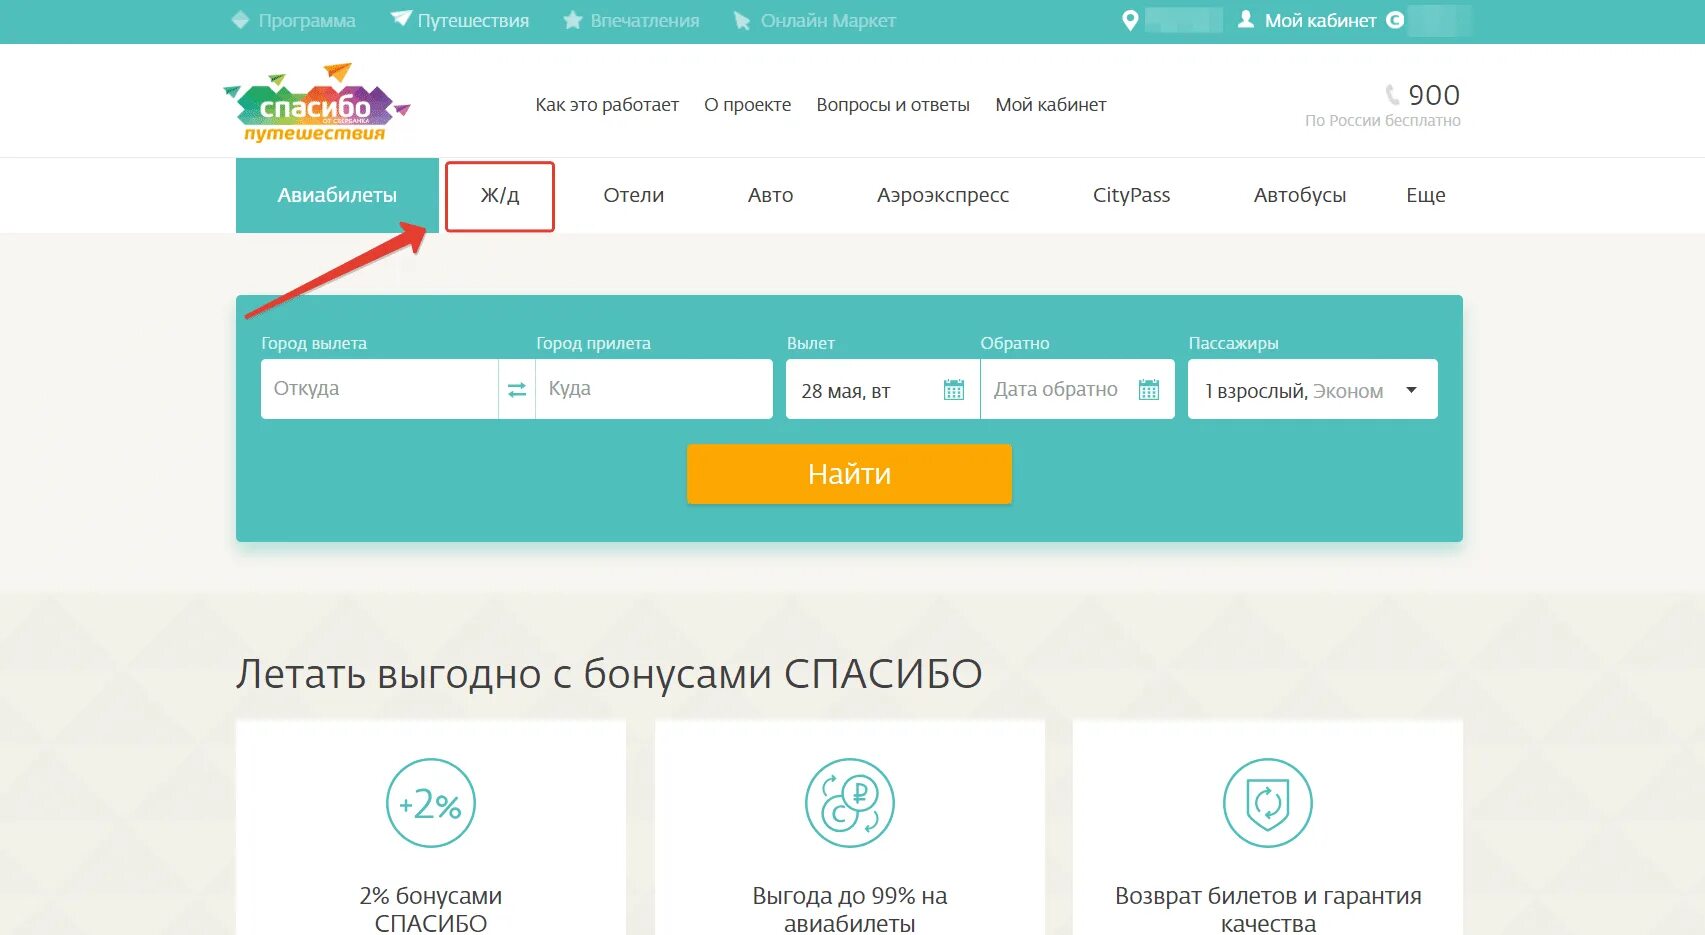Viewport: 1705px width, 935px height.
Task: Open Как это работает link
Action: tap(607, 105)
